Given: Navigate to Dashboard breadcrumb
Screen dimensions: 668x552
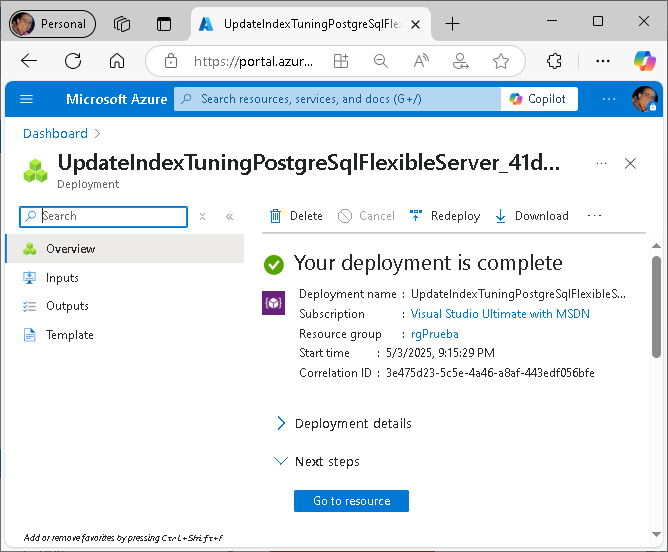Looking at the screenshot, I should (x=55, y=134).
